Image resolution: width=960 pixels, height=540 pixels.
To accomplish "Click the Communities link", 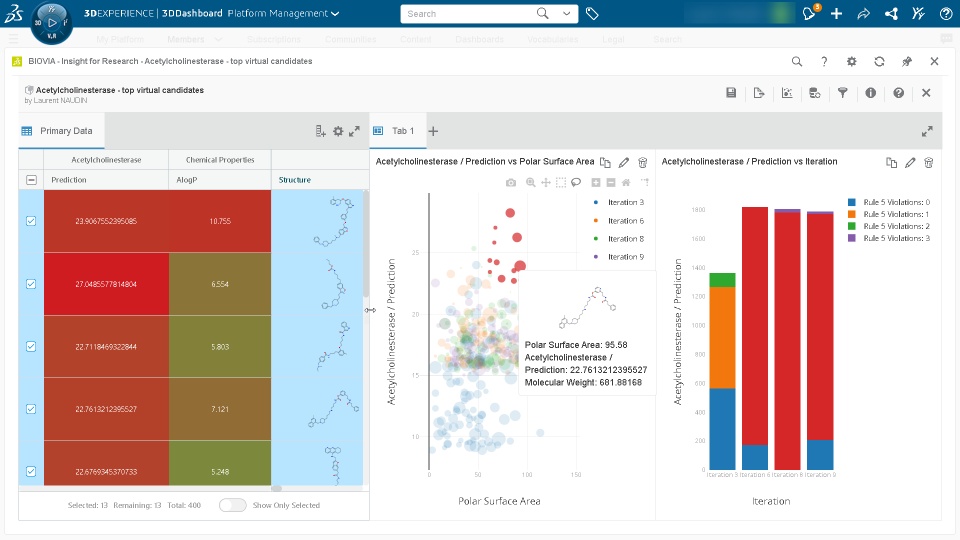I will pos(351,39).
